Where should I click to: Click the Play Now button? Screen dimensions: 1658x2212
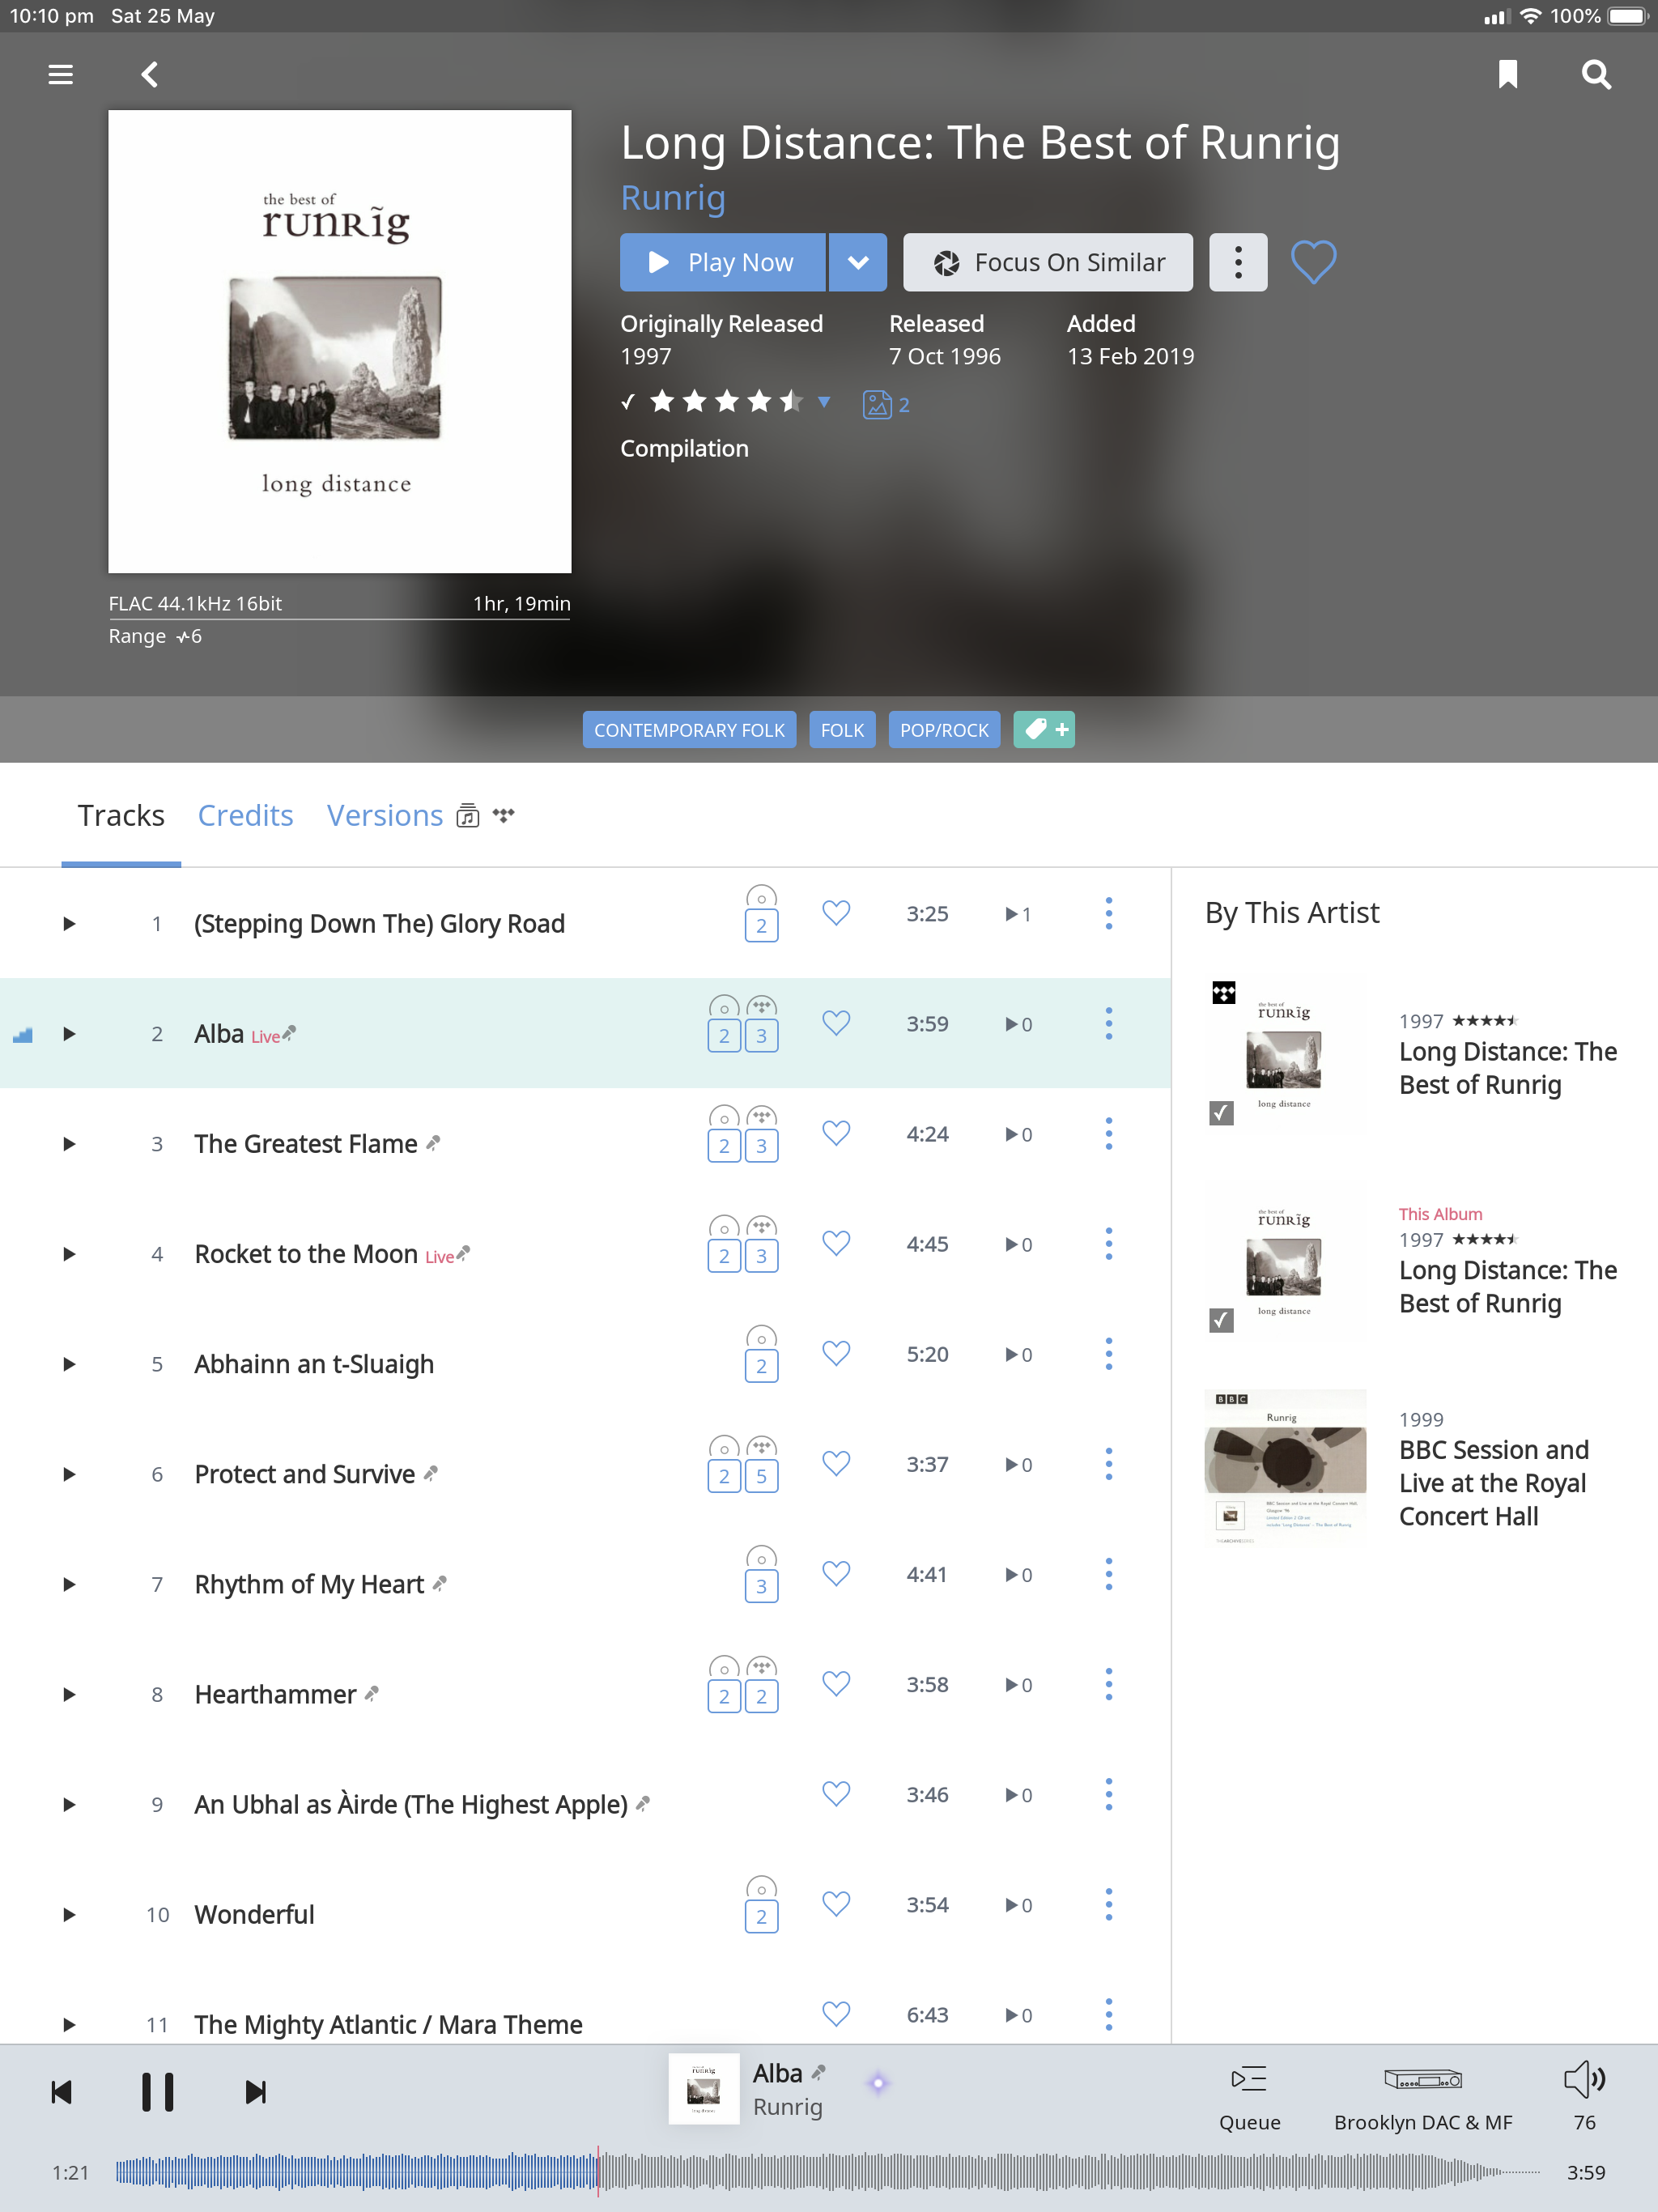[x=722, y=262]
